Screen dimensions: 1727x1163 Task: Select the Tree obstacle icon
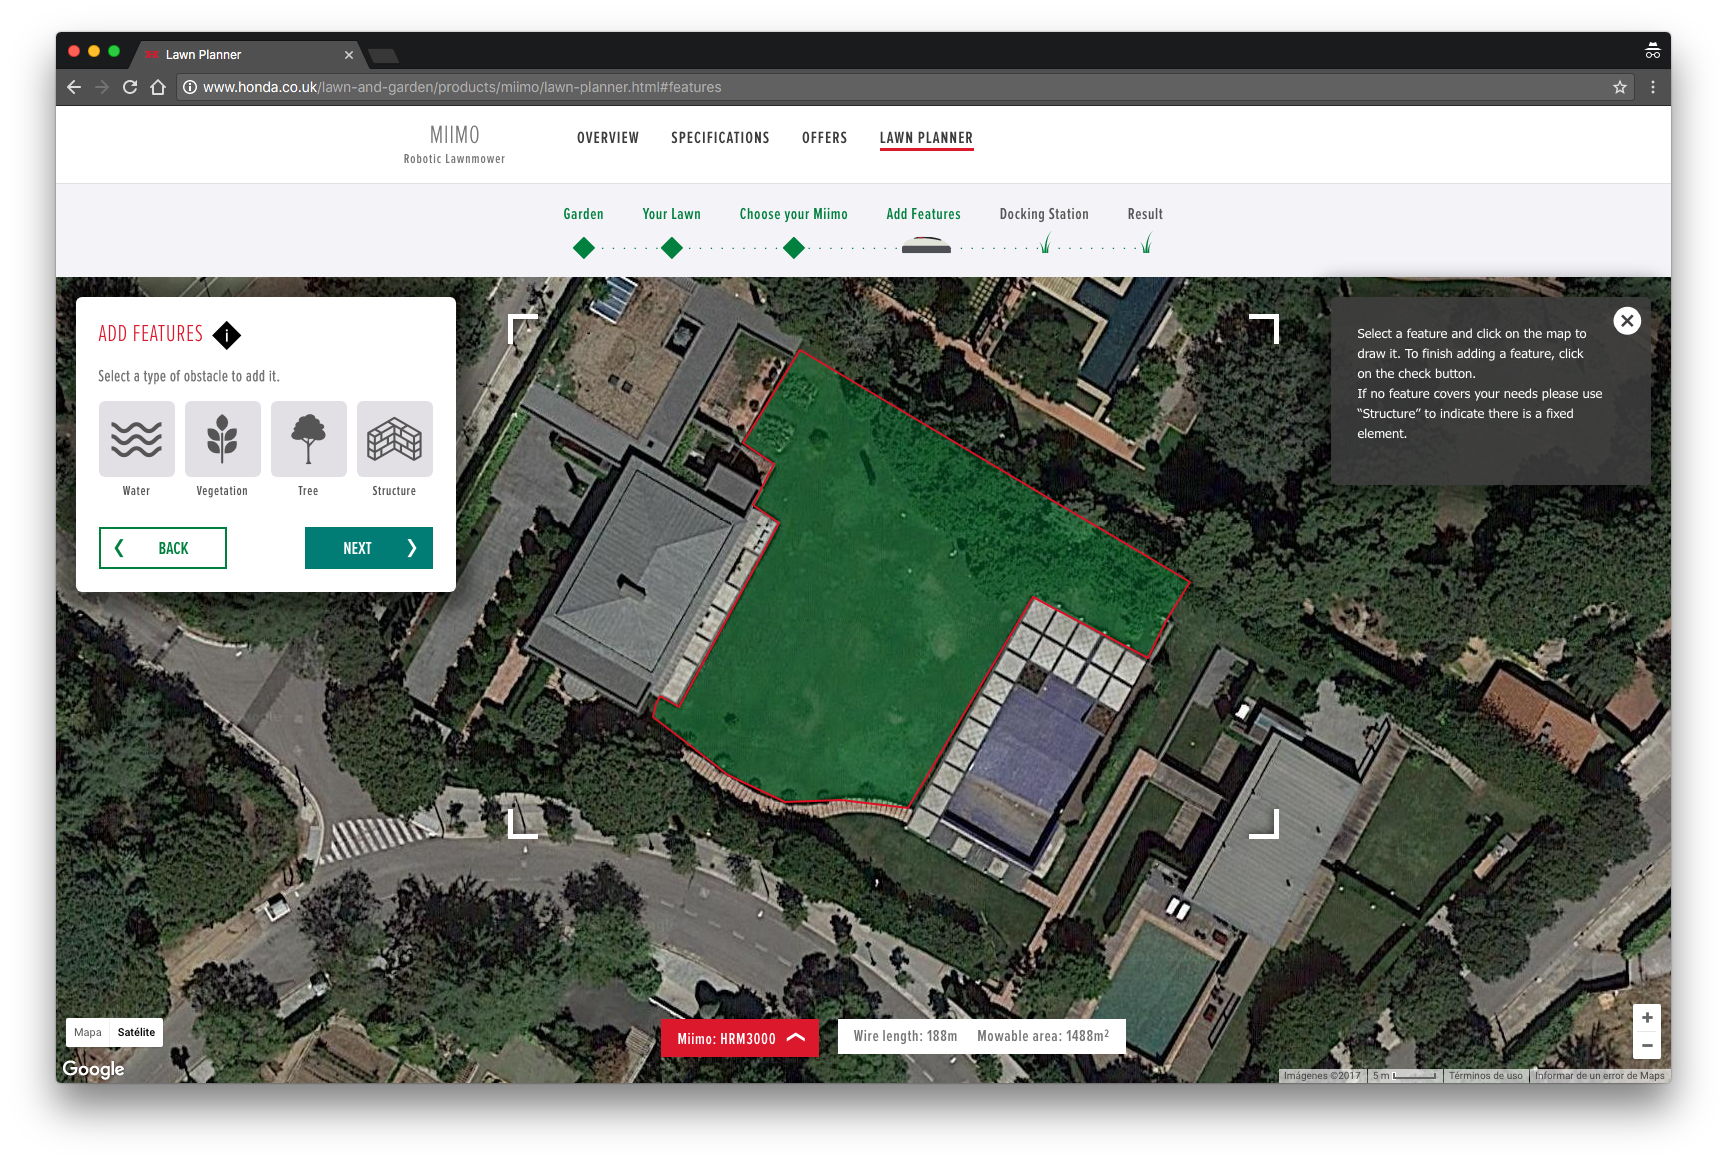308,439
